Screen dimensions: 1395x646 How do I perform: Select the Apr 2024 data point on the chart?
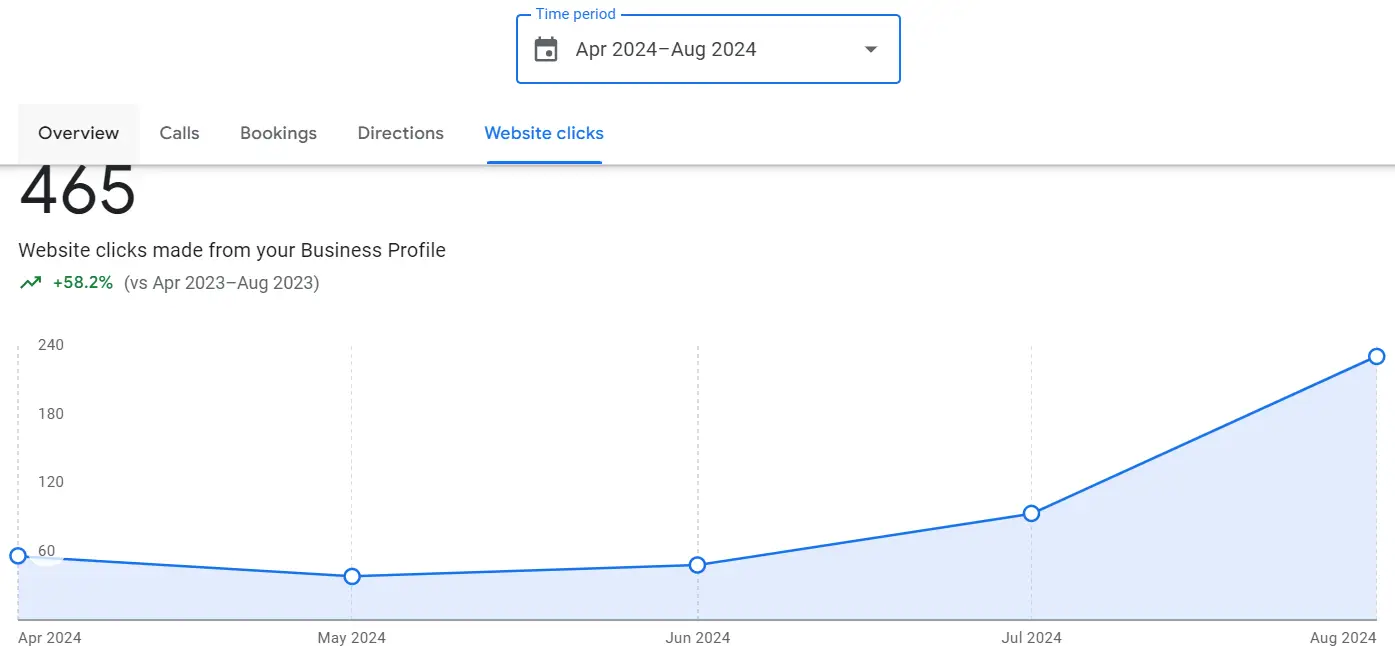pyautogui.click(x=17, y=555)
